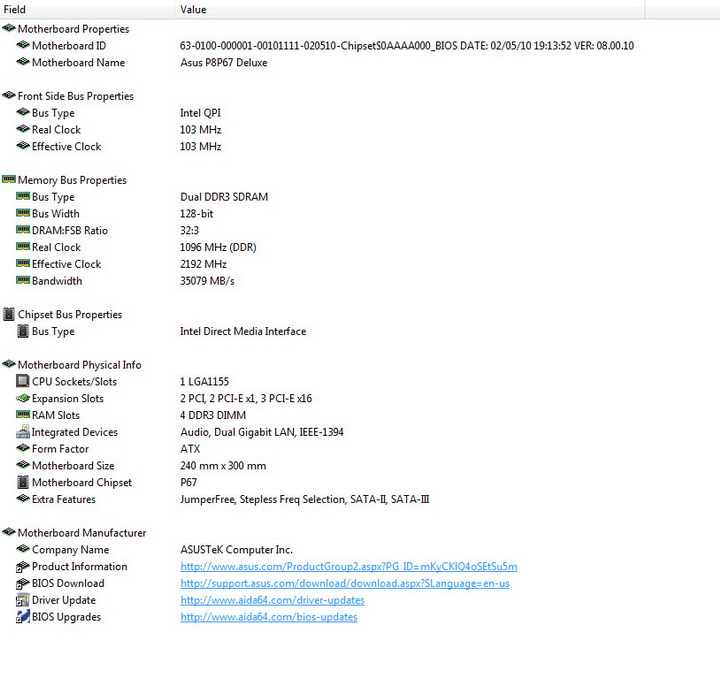Select the 35079 MB/s bandwidth value
The image size is (720, 694).
pos(207,281)
